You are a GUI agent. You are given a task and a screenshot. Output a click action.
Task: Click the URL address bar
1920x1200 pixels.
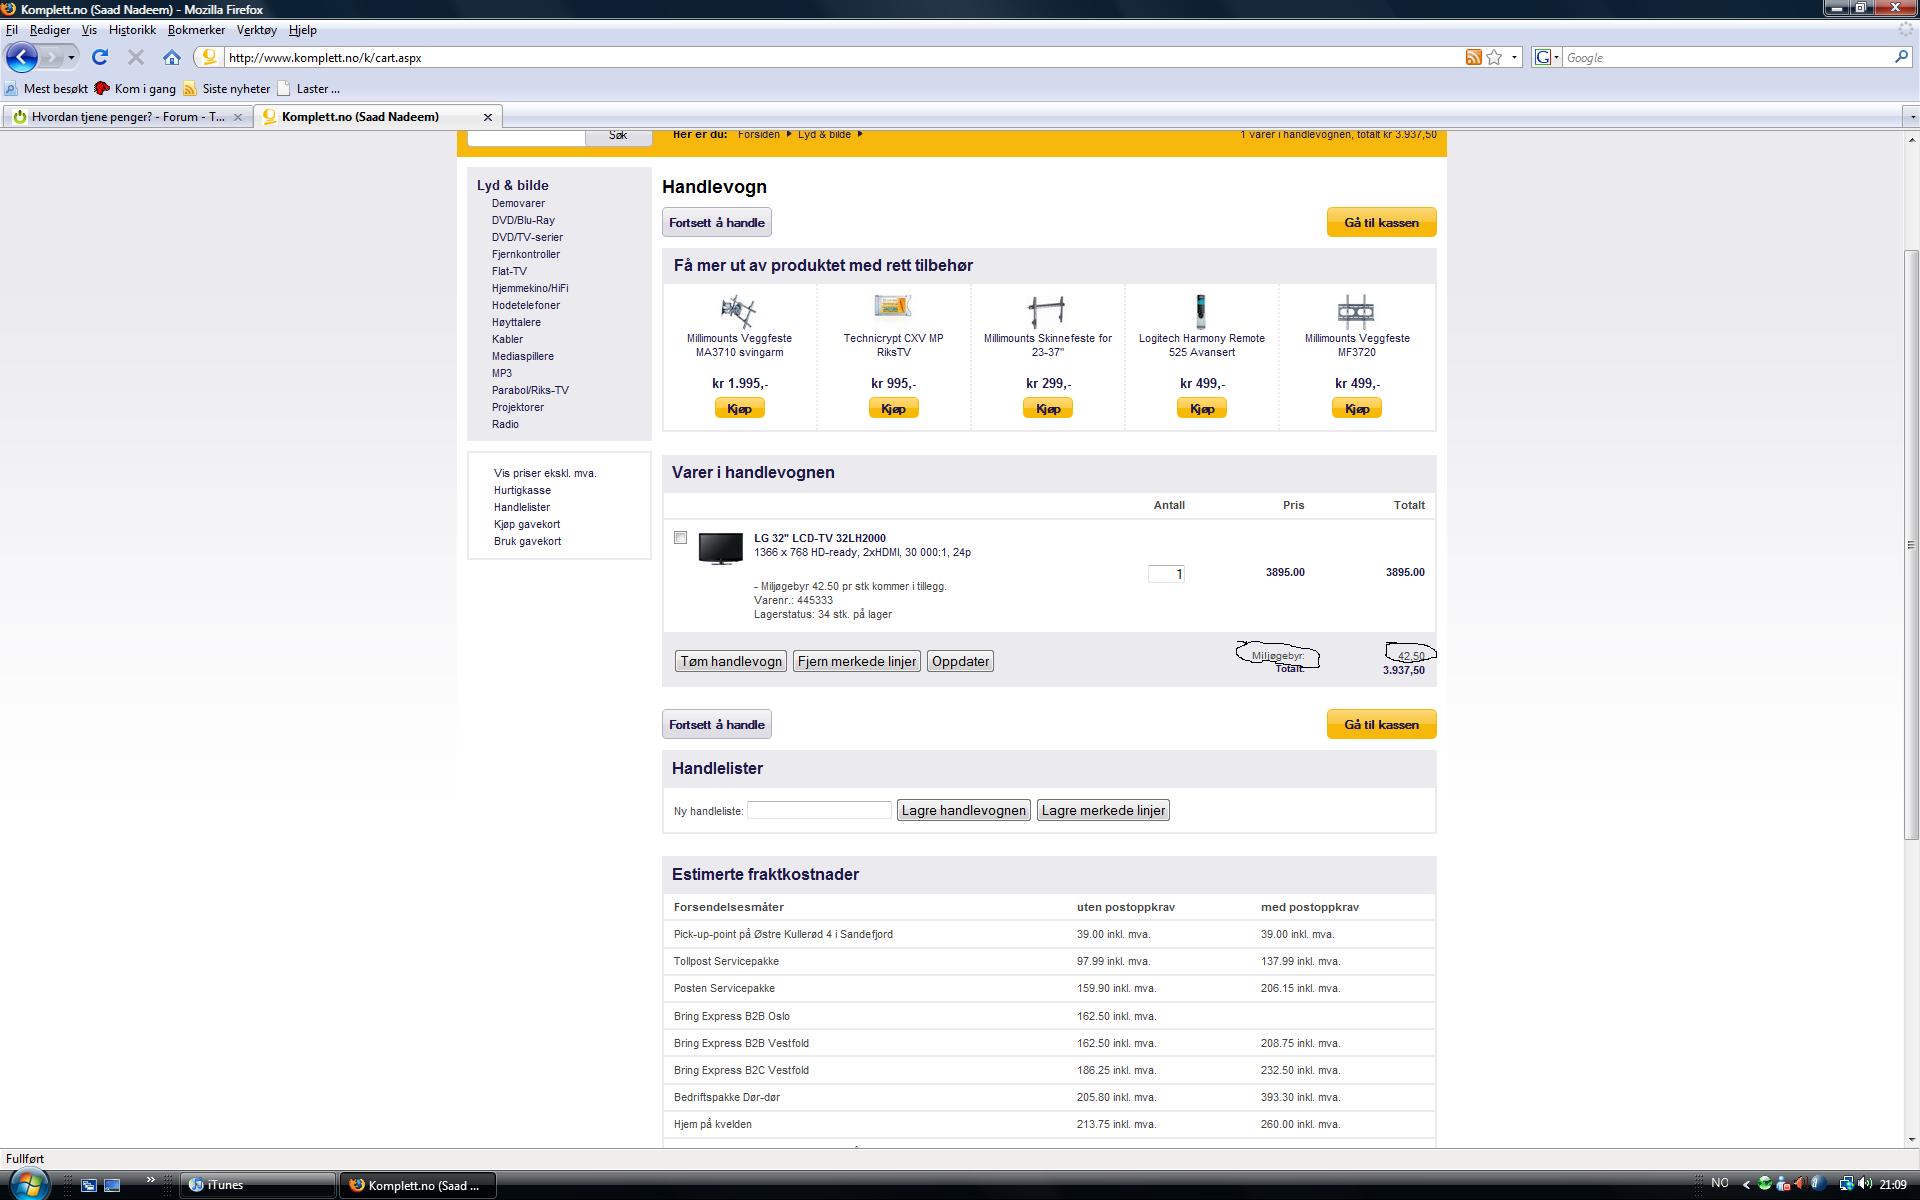tap(840, 57)
